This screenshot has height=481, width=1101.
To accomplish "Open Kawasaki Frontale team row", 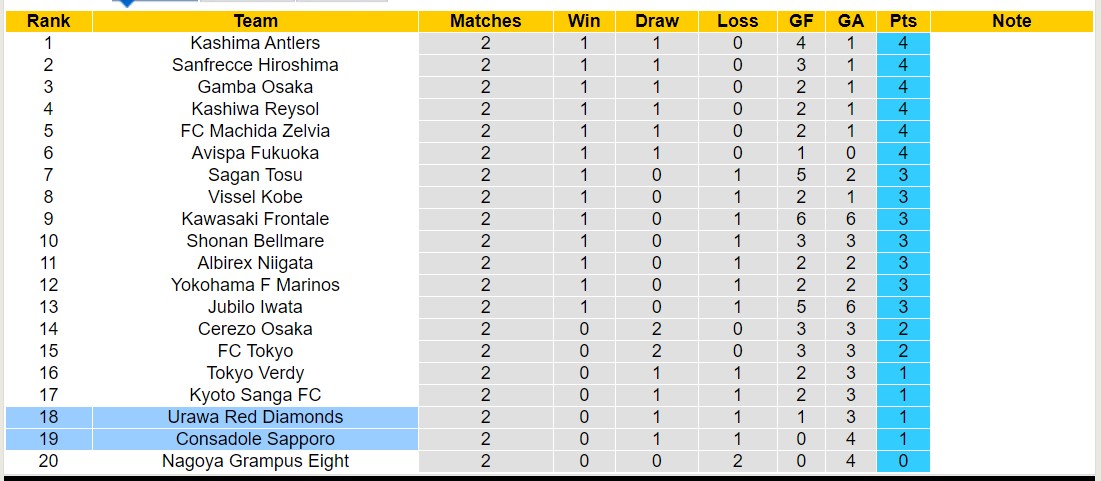I will point(255,219).
